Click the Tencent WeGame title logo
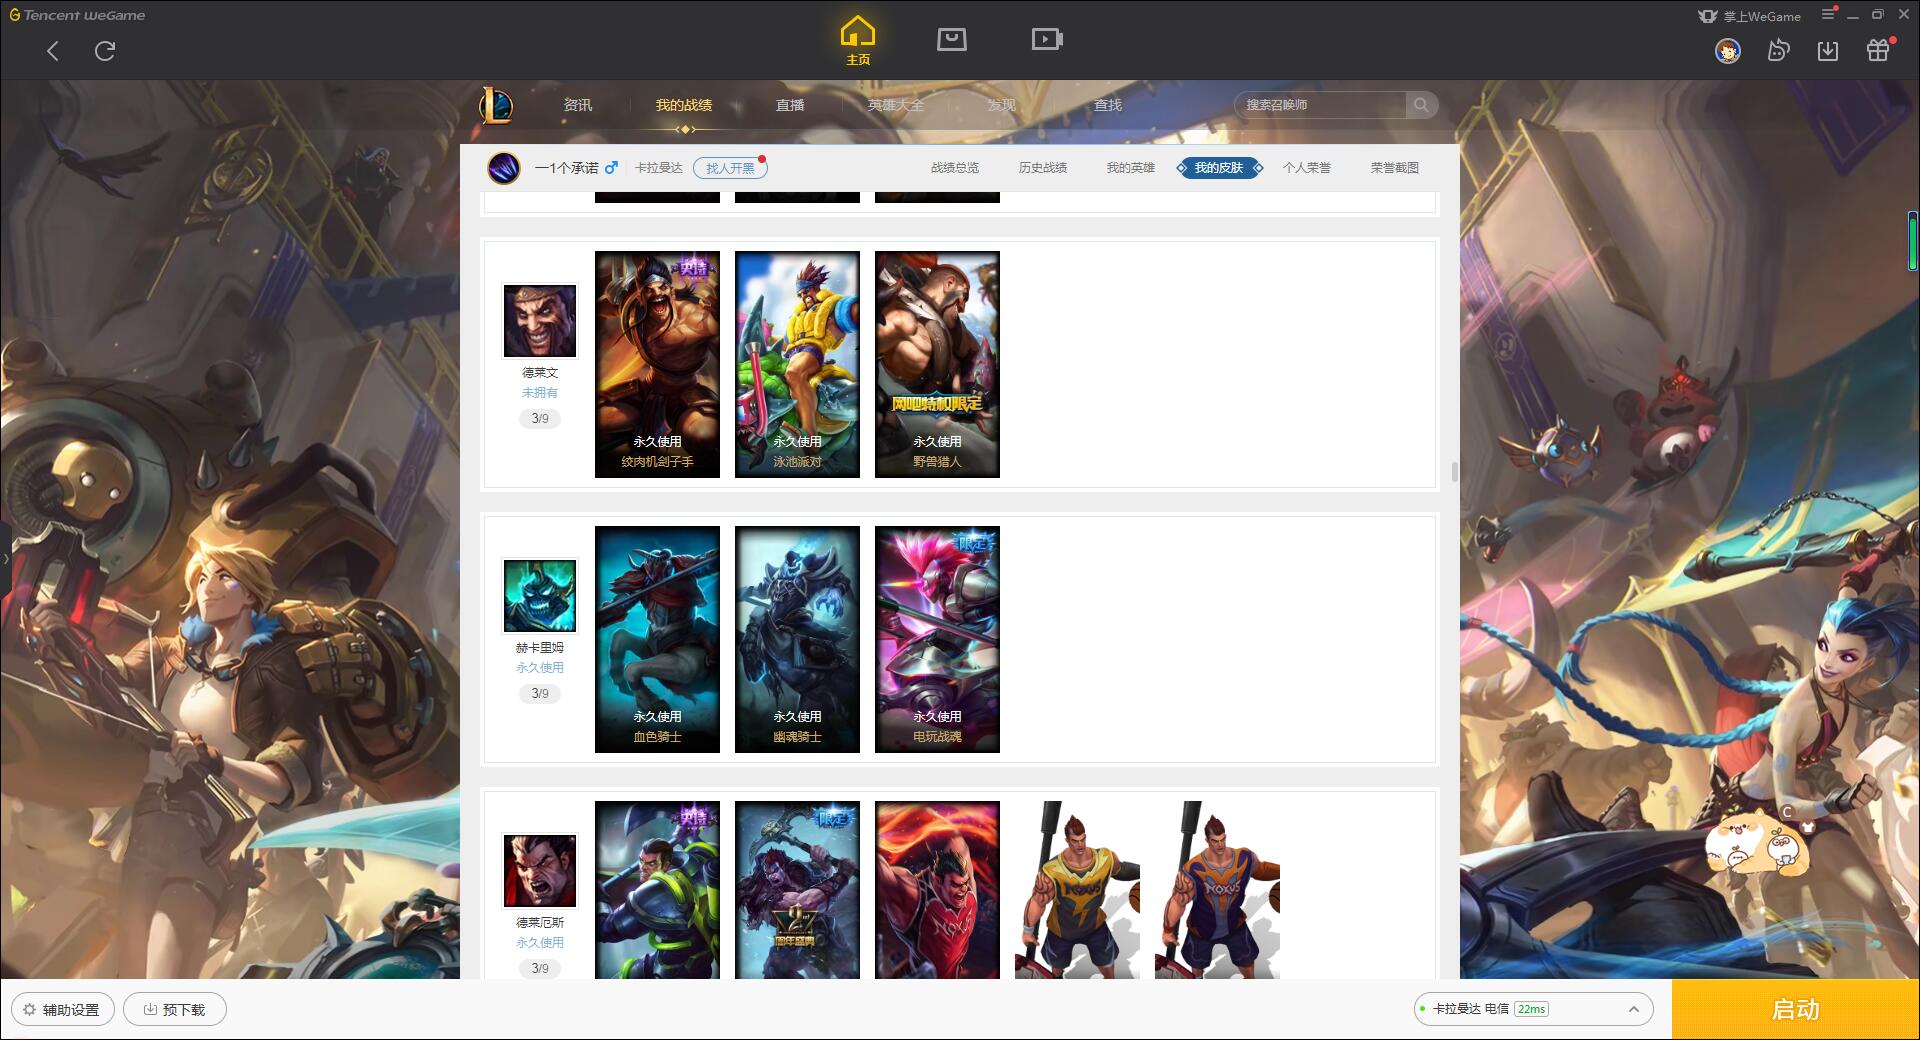 [77, 15]
